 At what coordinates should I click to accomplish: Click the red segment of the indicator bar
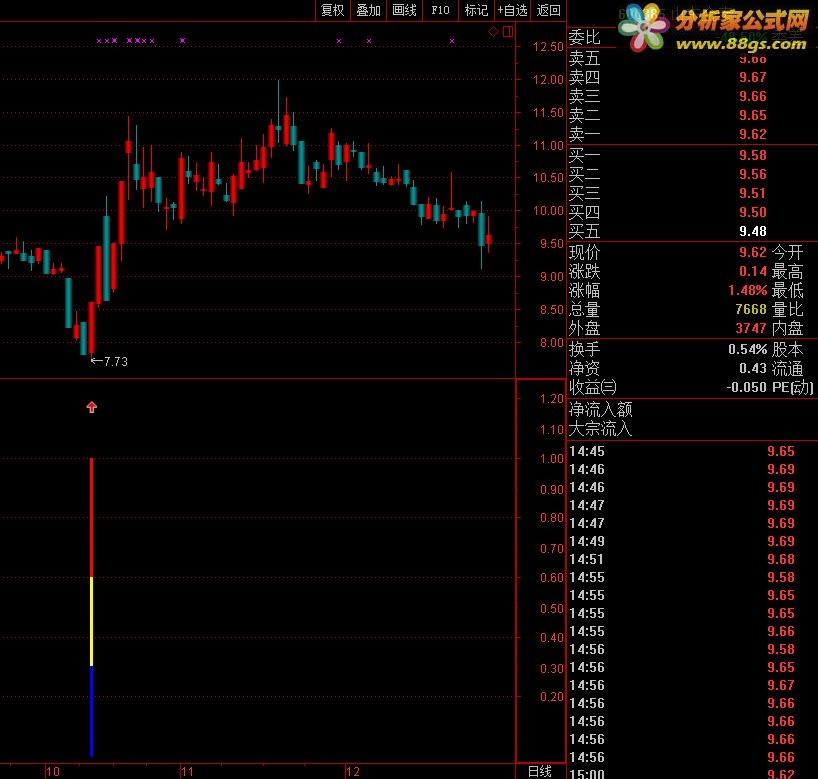[92, 518]
